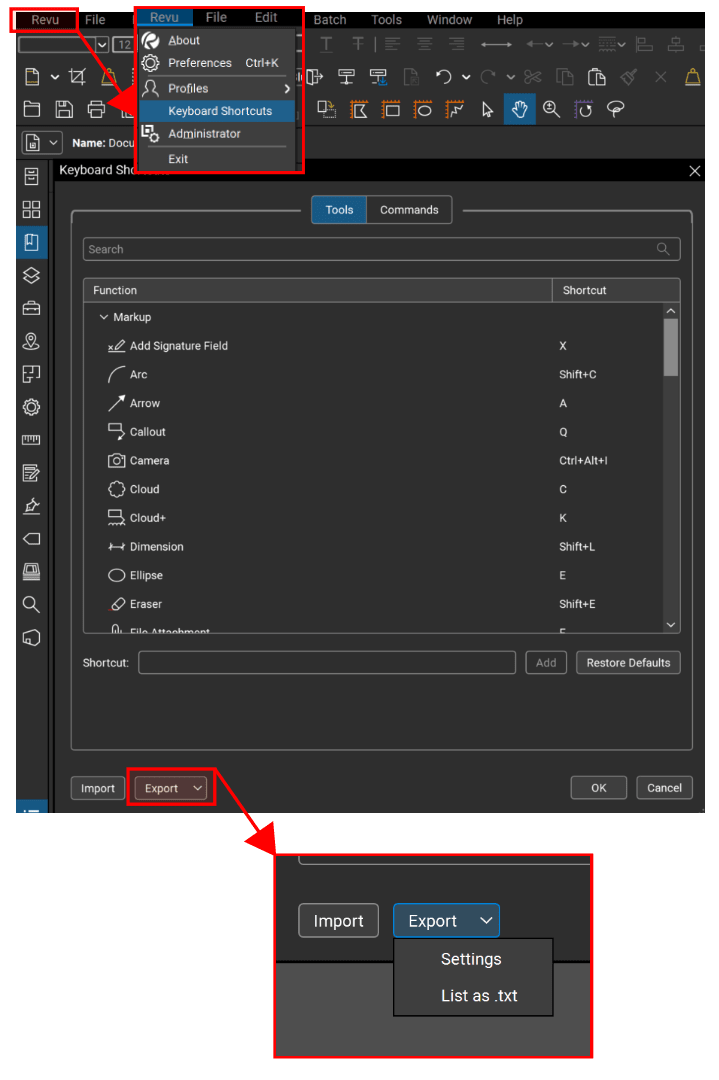This screenshot has height=1080, width=719.
Task: Click the Restore Defaults button
Action: click(x=628, y=663)
